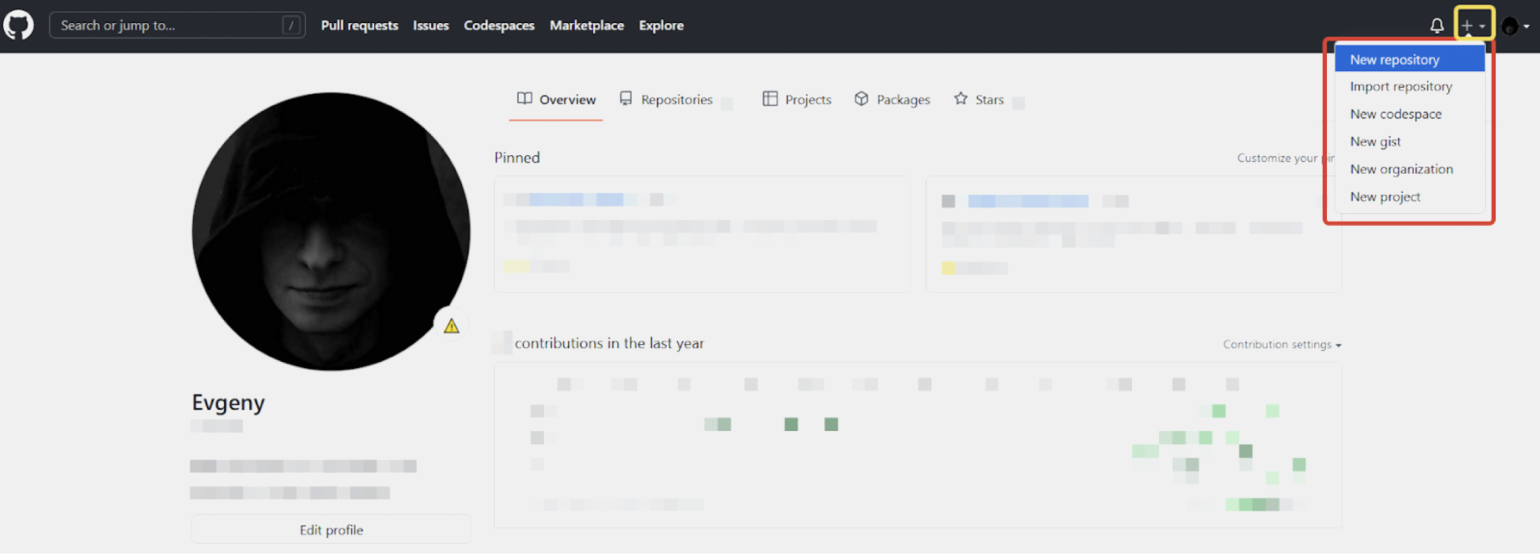1540x554 pixels.
Task: Click the Stars star icon
Action: [960, 99]
